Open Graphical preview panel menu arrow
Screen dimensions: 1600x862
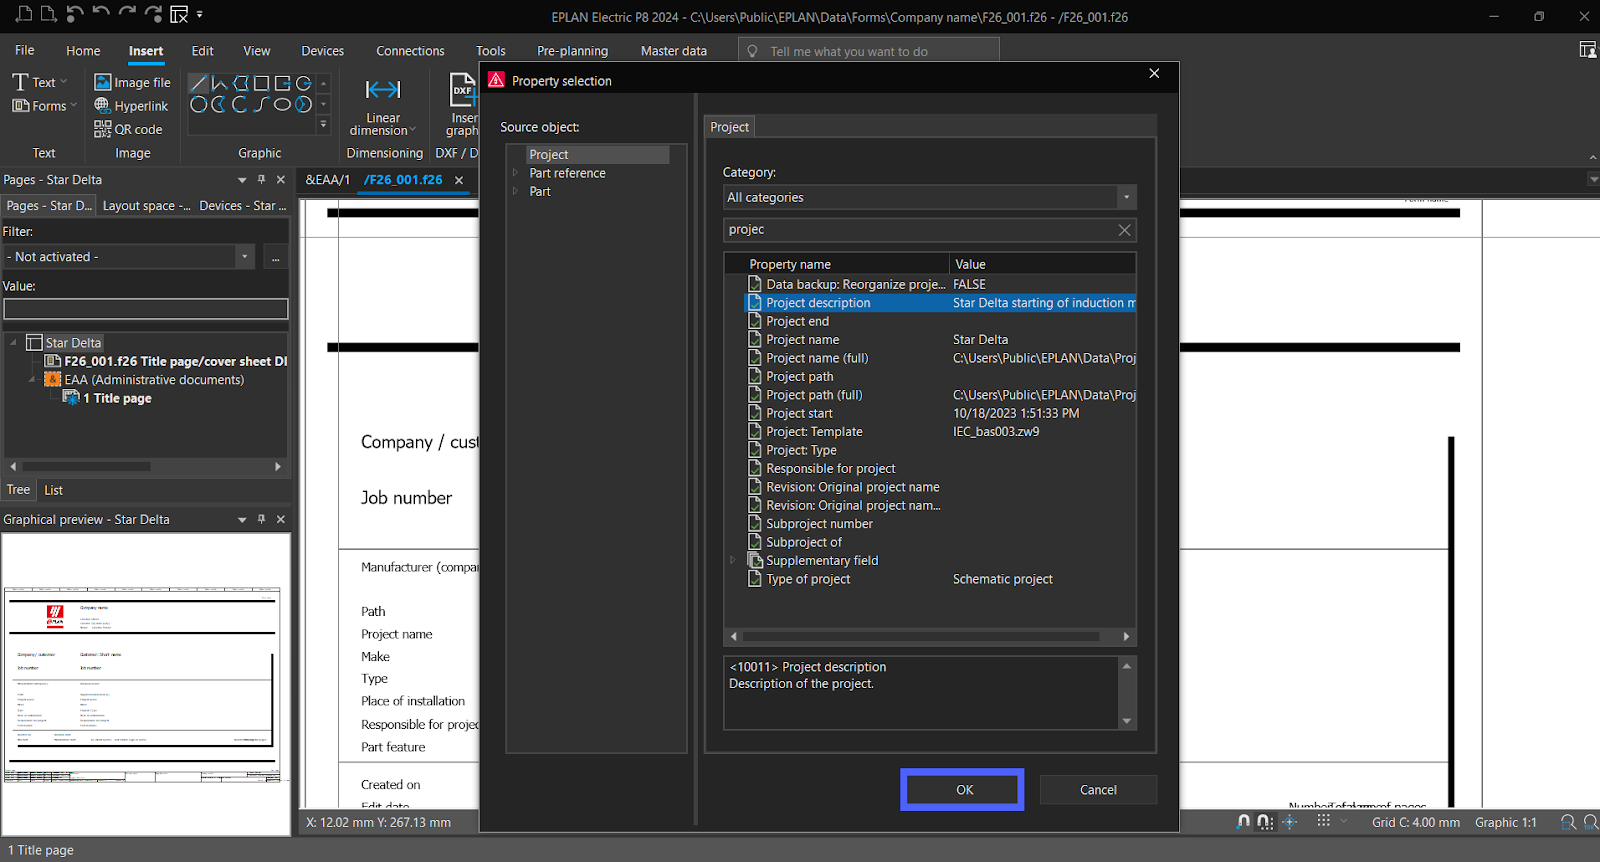[x=242, y=520]
